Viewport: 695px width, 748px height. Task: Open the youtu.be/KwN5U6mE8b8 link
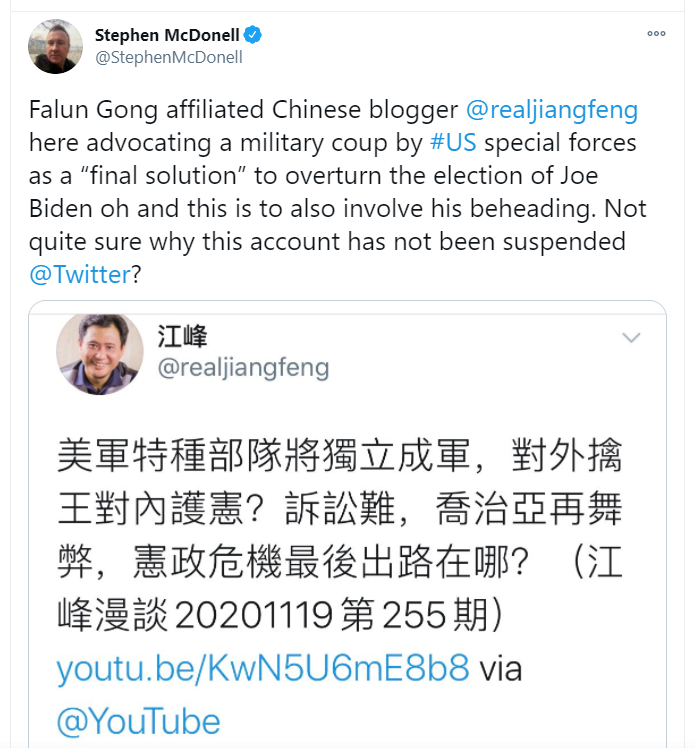point(263,668)
